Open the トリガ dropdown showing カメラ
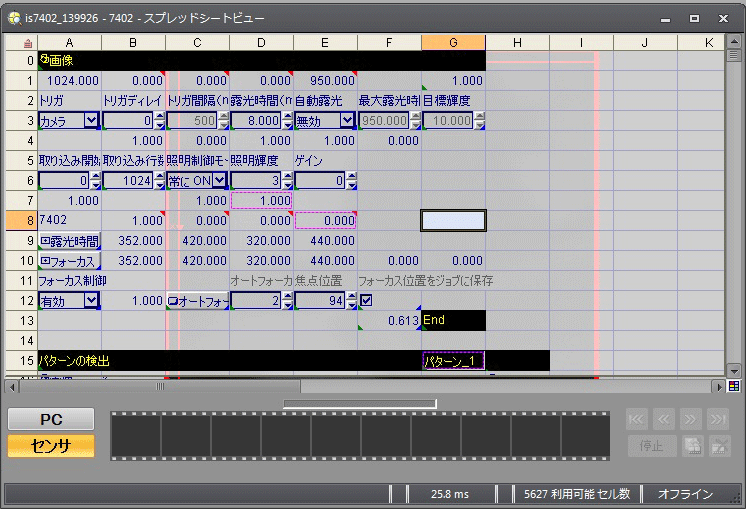746x509 pixels. pos(91,121)
